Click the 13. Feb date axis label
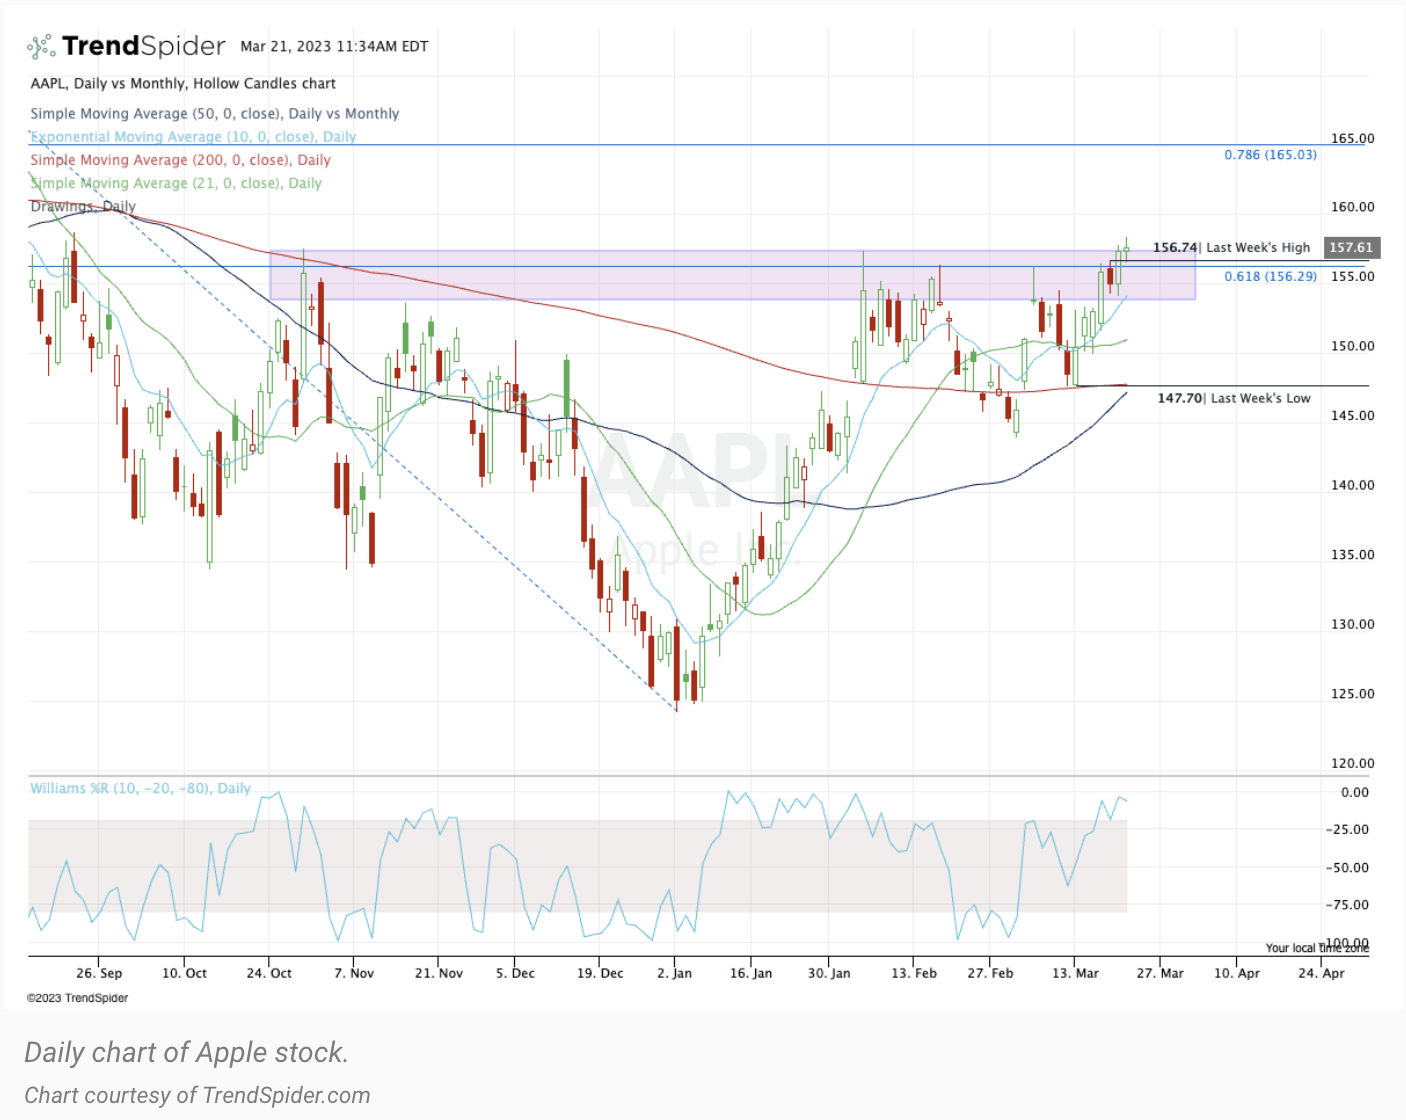Viewport: 1406px width, 1120px height. click(914, 973)
